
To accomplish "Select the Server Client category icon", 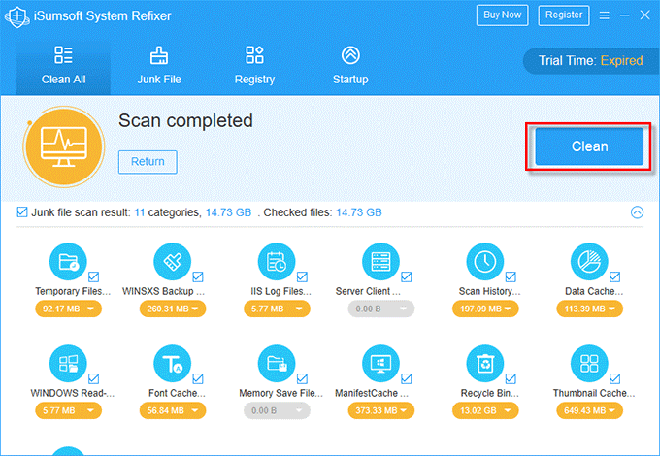I will [381, 261].
